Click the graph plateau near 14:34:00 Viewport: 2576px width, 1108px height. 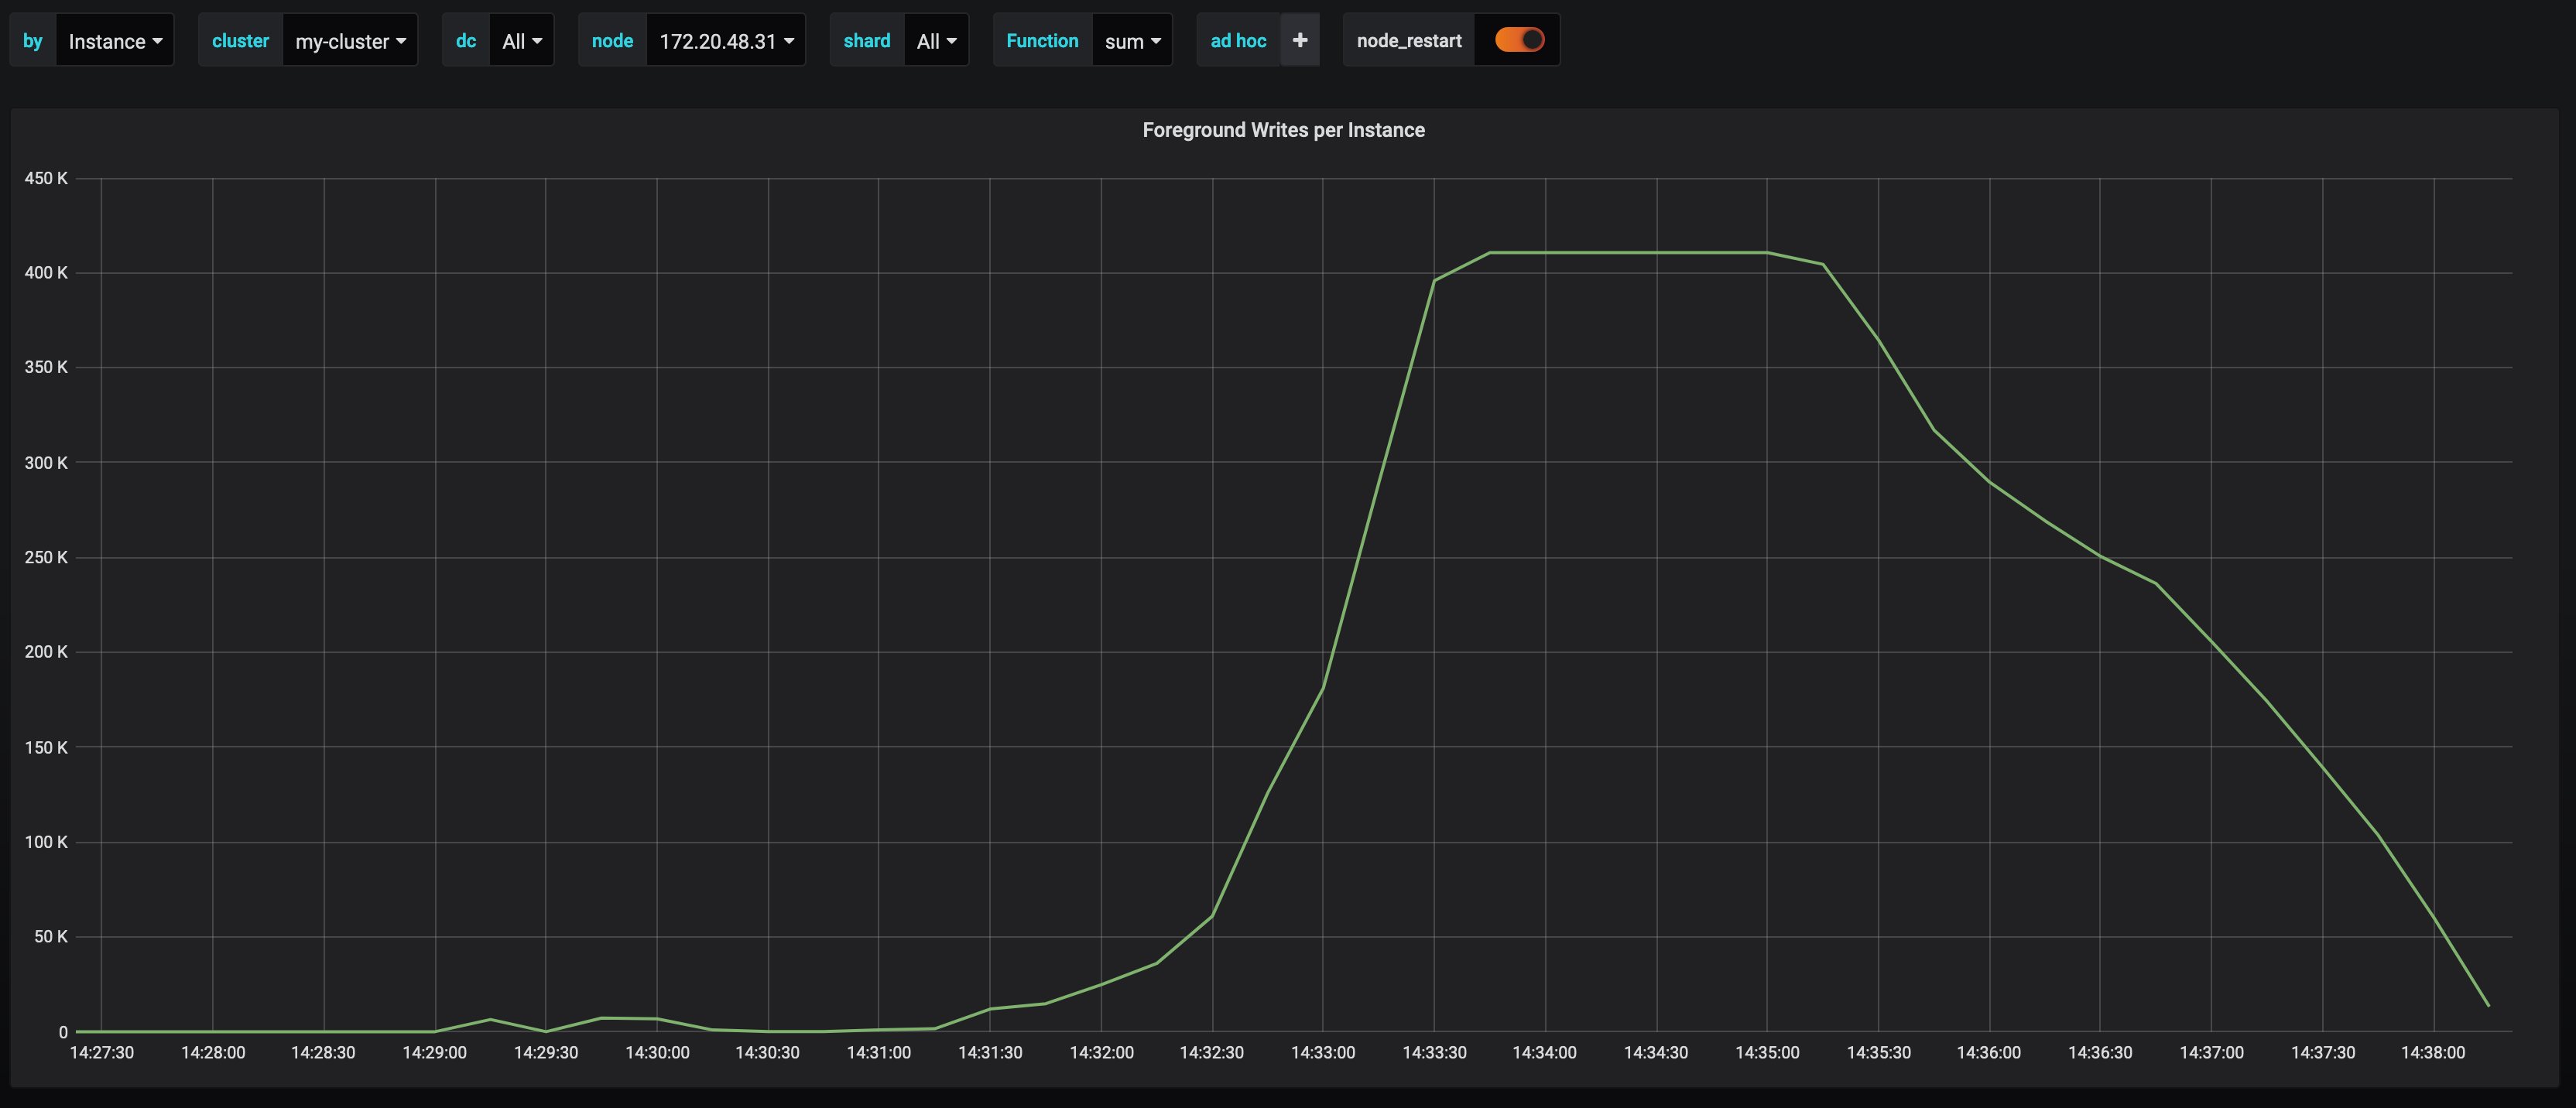(1545, 253)
